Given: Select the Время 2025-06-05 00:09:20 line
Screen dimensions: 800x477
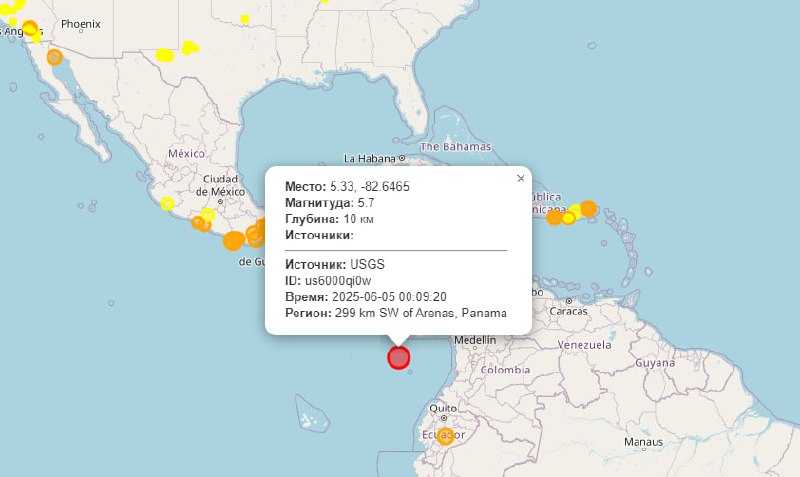Looking at the screenshot, I should [x=366, y=297].
